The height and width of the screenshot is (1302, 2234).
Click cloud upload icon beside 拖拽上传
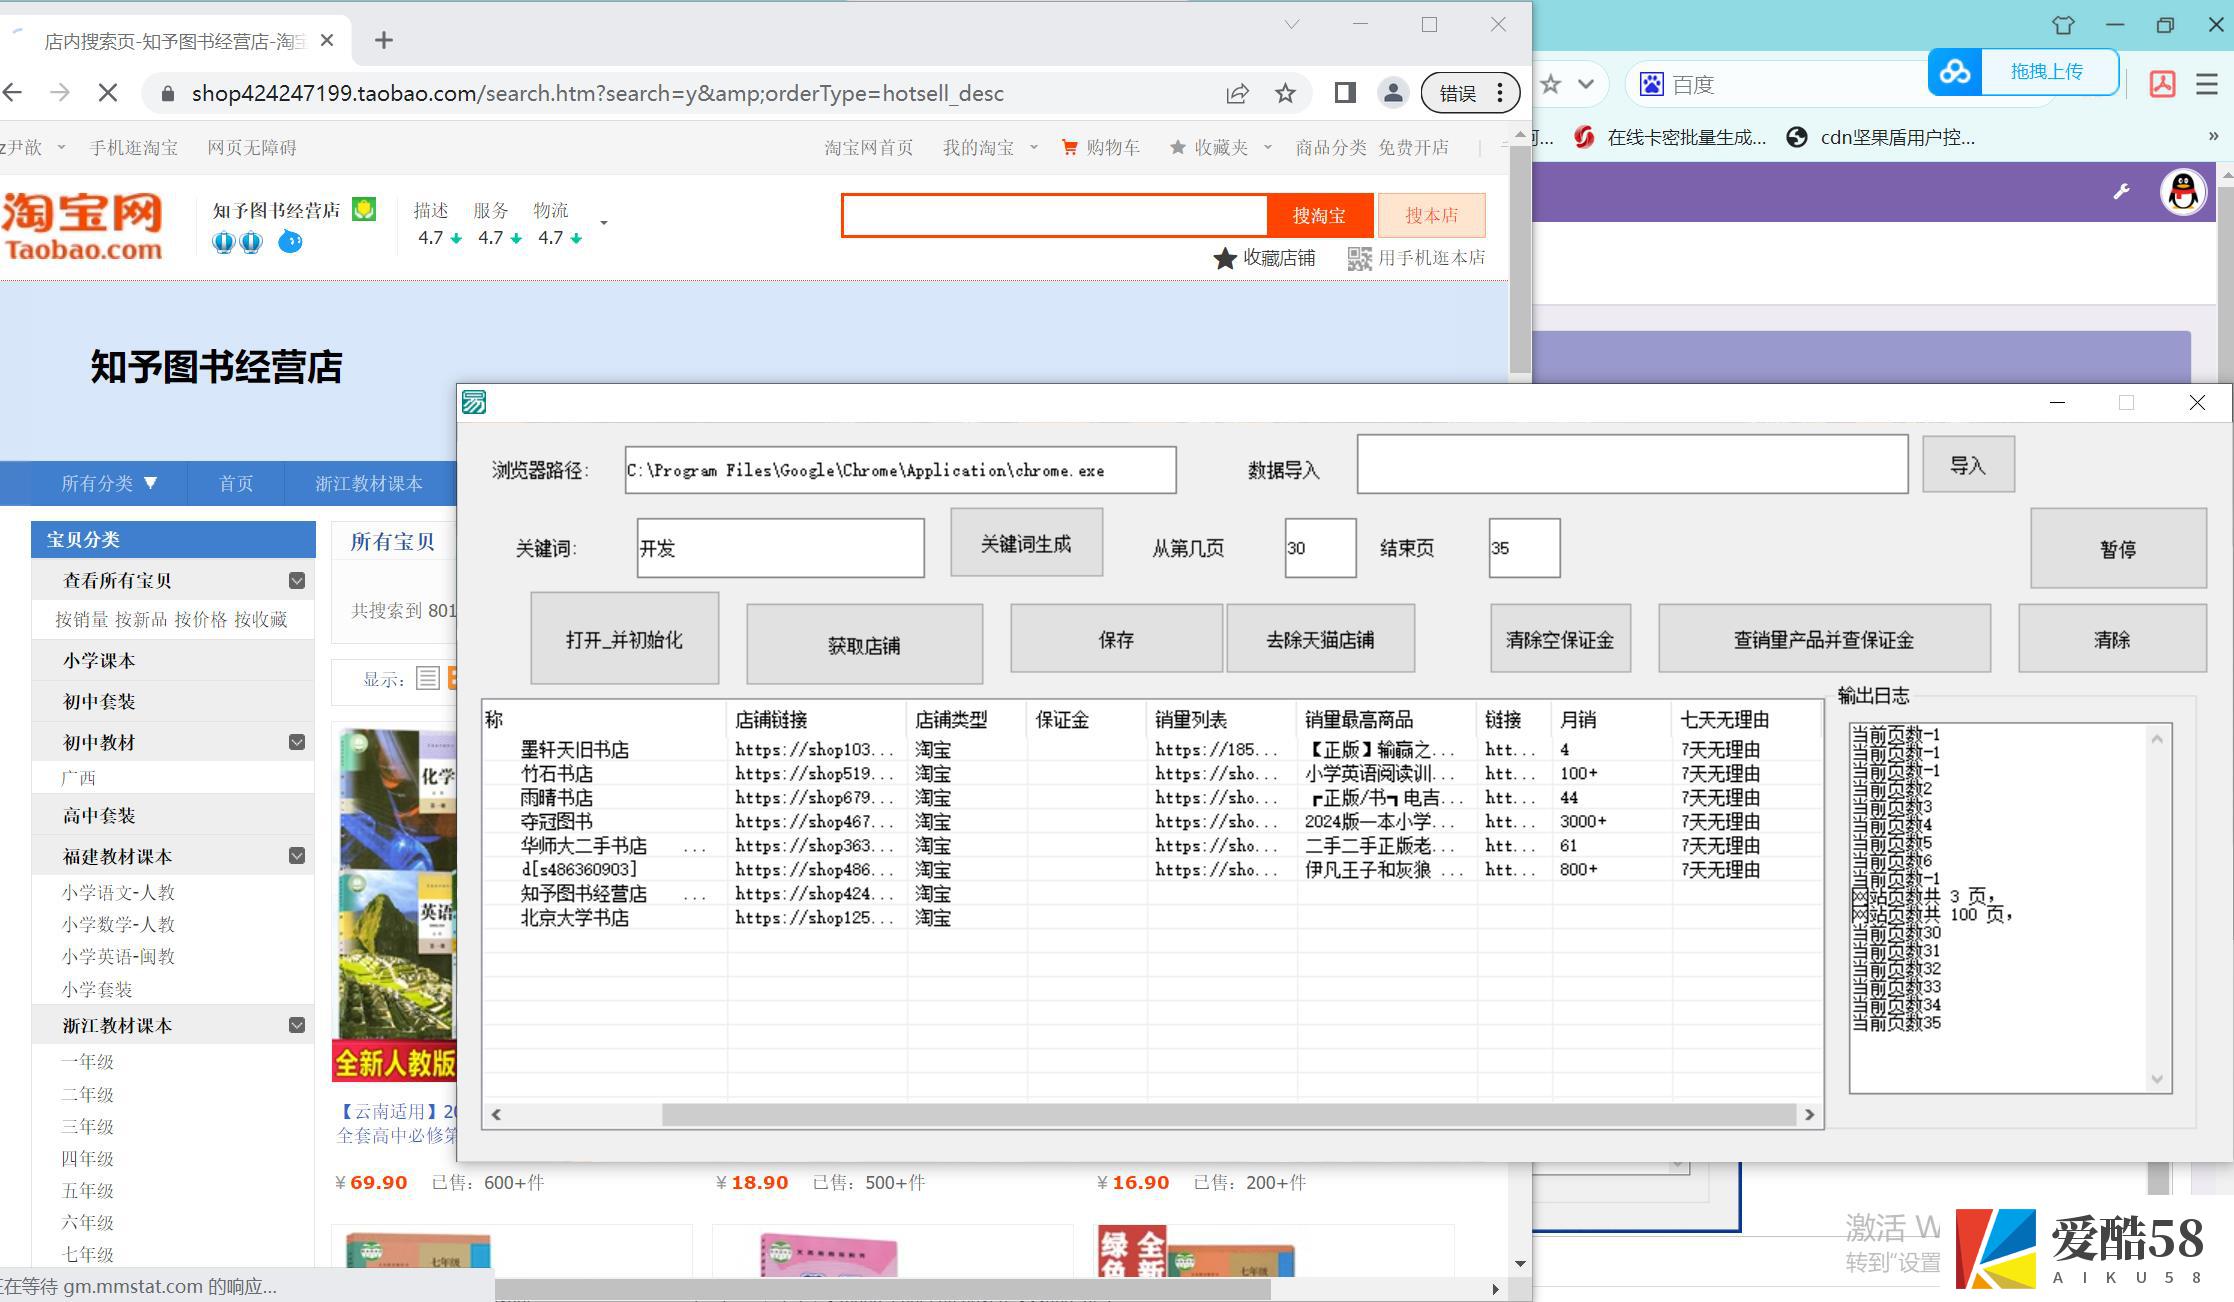coord(1955,72)
